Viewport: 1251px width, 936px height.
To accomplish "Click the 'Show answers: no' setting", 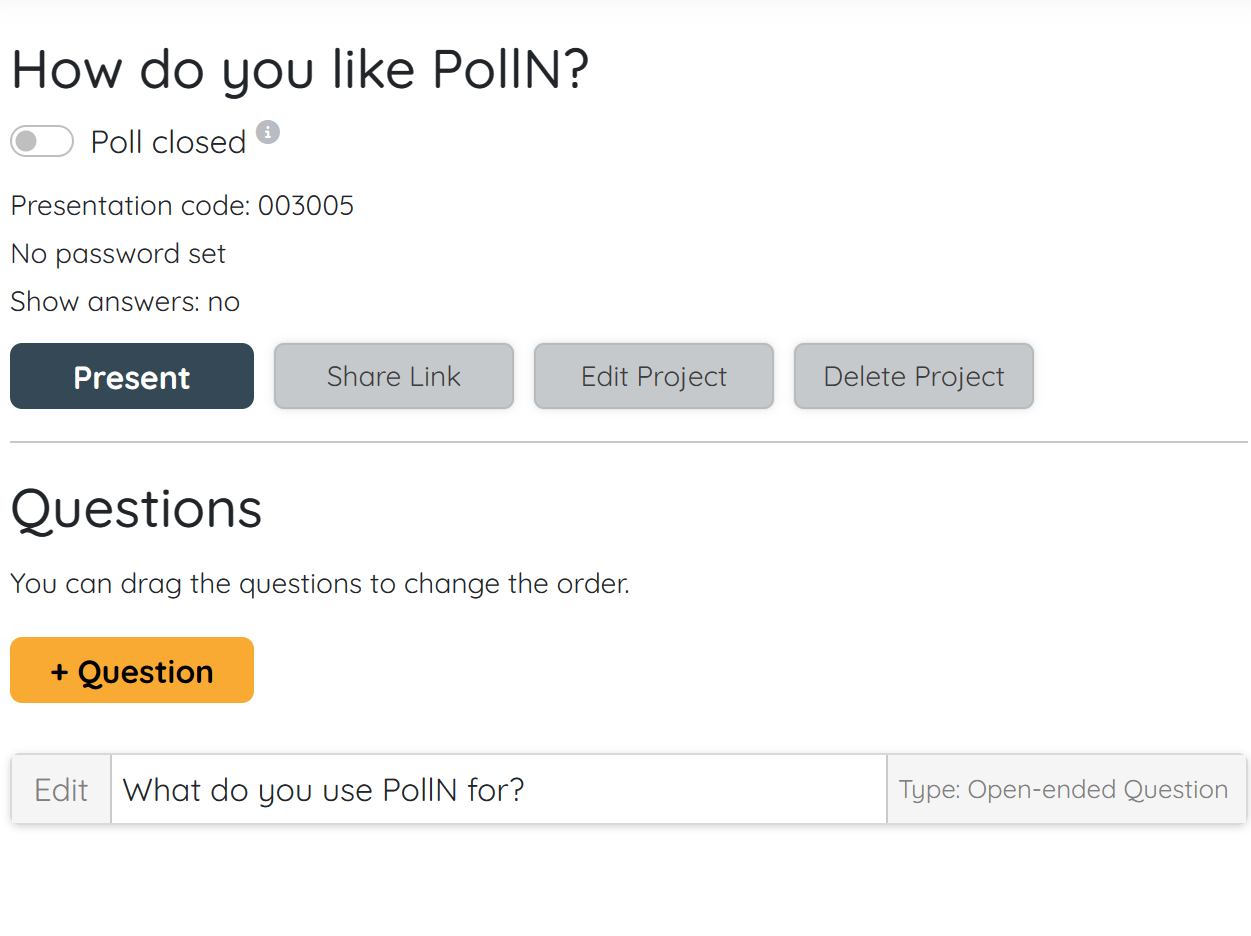I will point(125,301).
